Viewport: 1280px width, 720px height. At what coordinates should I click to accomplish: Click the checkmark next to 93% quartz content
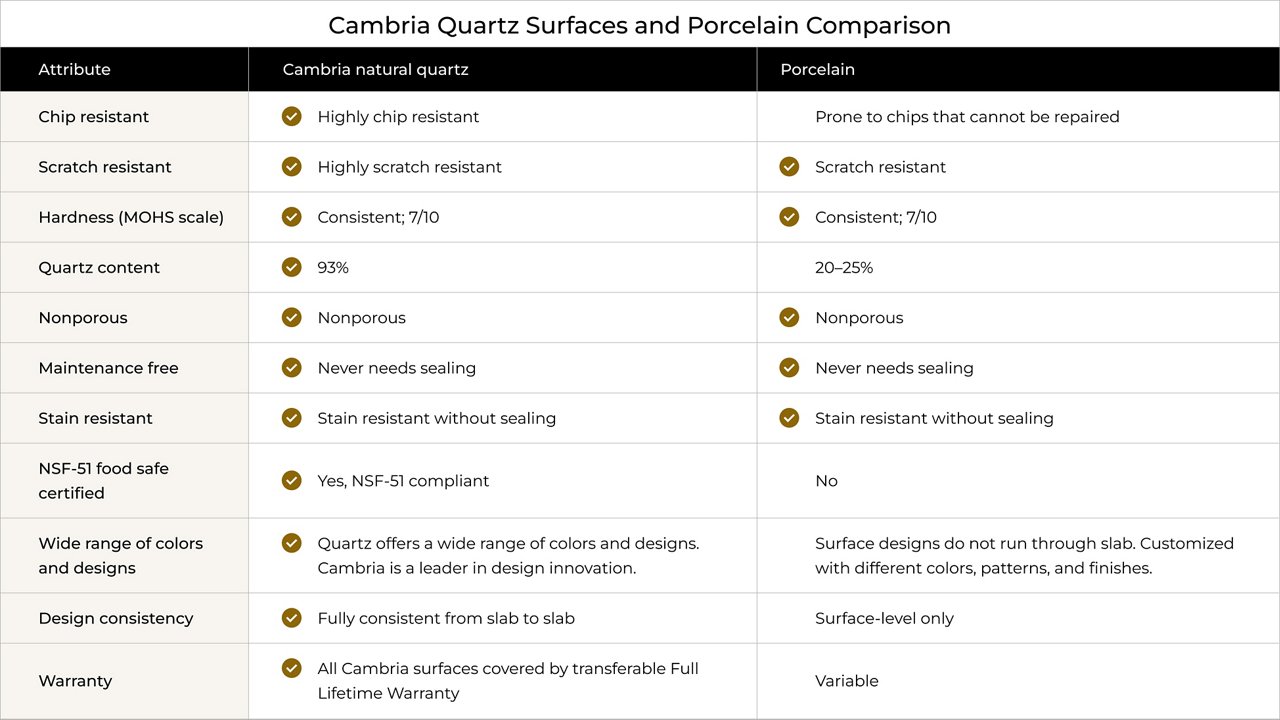(291, 267)
